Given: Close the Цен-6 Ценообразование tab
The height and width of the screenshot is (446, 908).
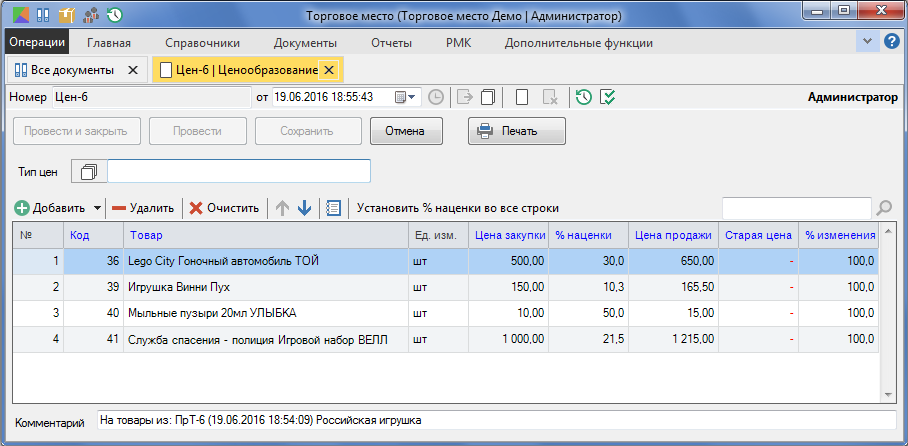Looking at the screenshot, I should click(328, 70).
